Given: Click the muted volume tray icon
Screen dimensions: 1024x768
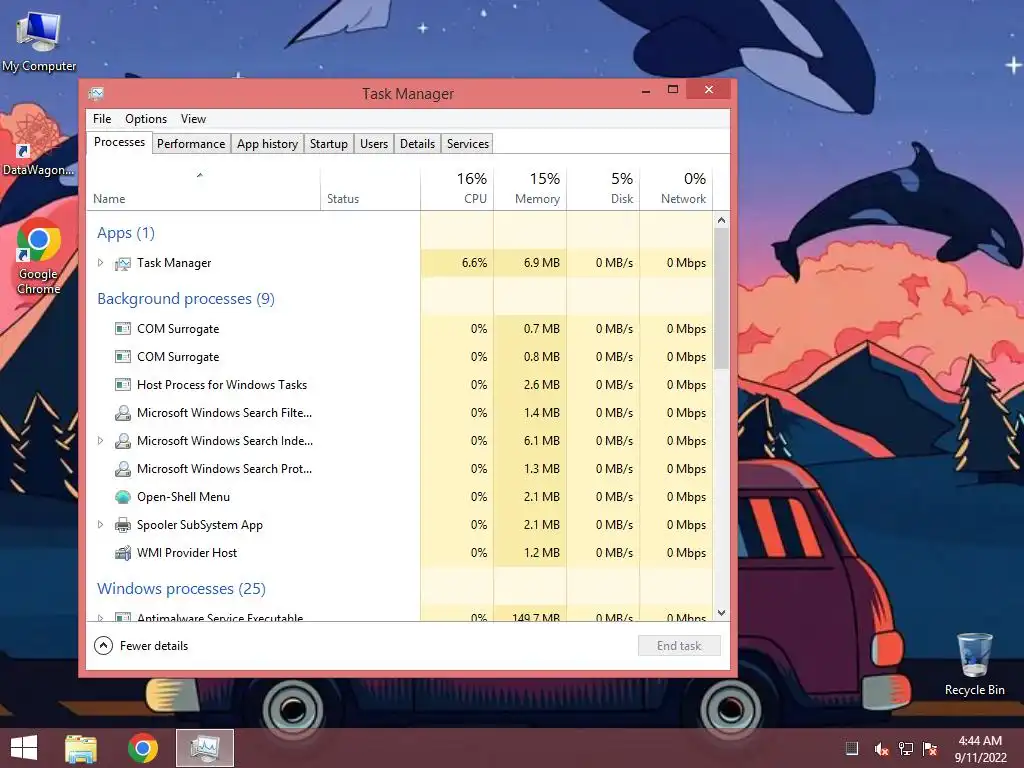Looking at the screenshot, I should [x=881, y=748].
